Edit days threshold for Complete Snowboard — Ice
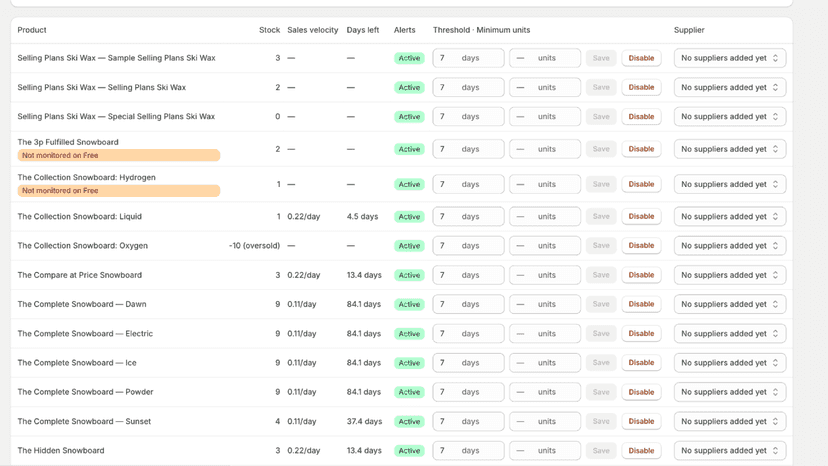828x466 pixels. pyautogui.click(x=468, y=363)
